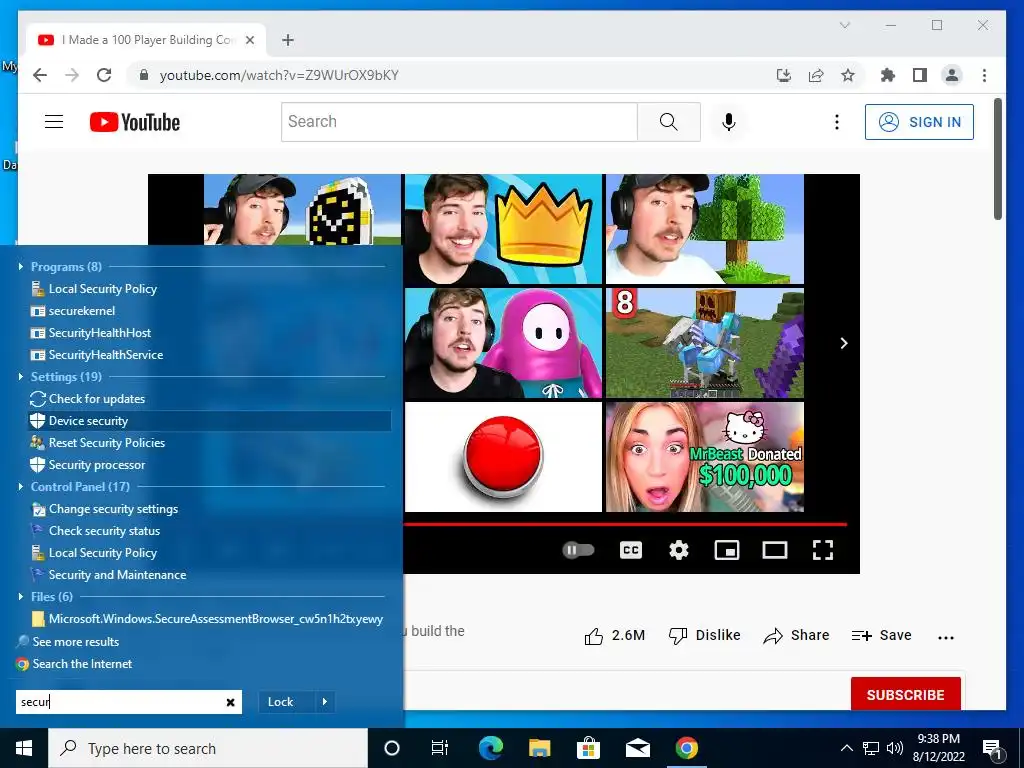Collapse the Settings (19) group

tap(21, 376)
